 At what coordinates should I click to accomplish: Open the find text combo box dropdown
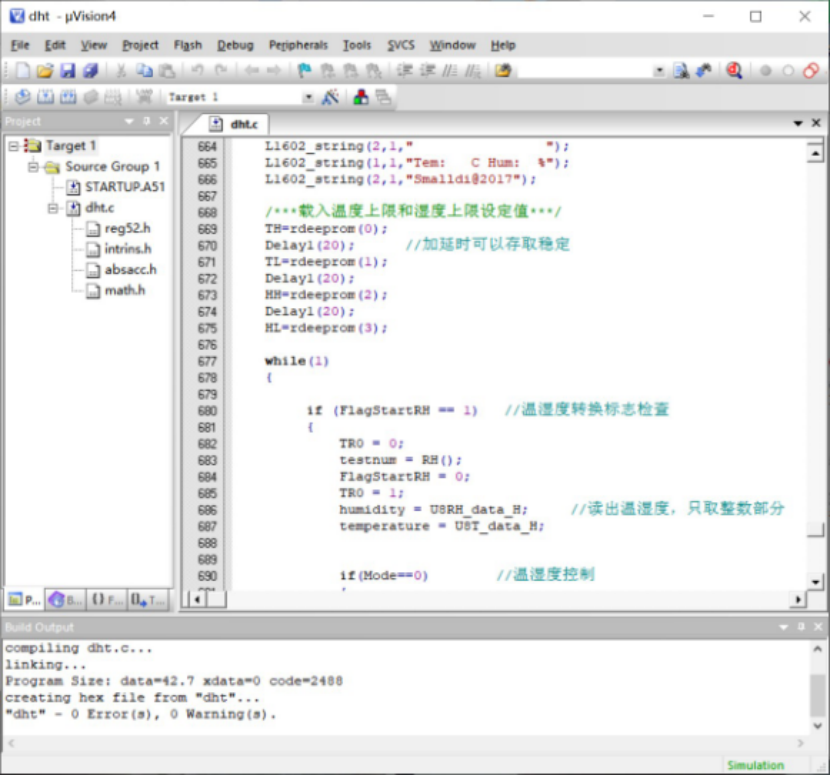[659, 70]
